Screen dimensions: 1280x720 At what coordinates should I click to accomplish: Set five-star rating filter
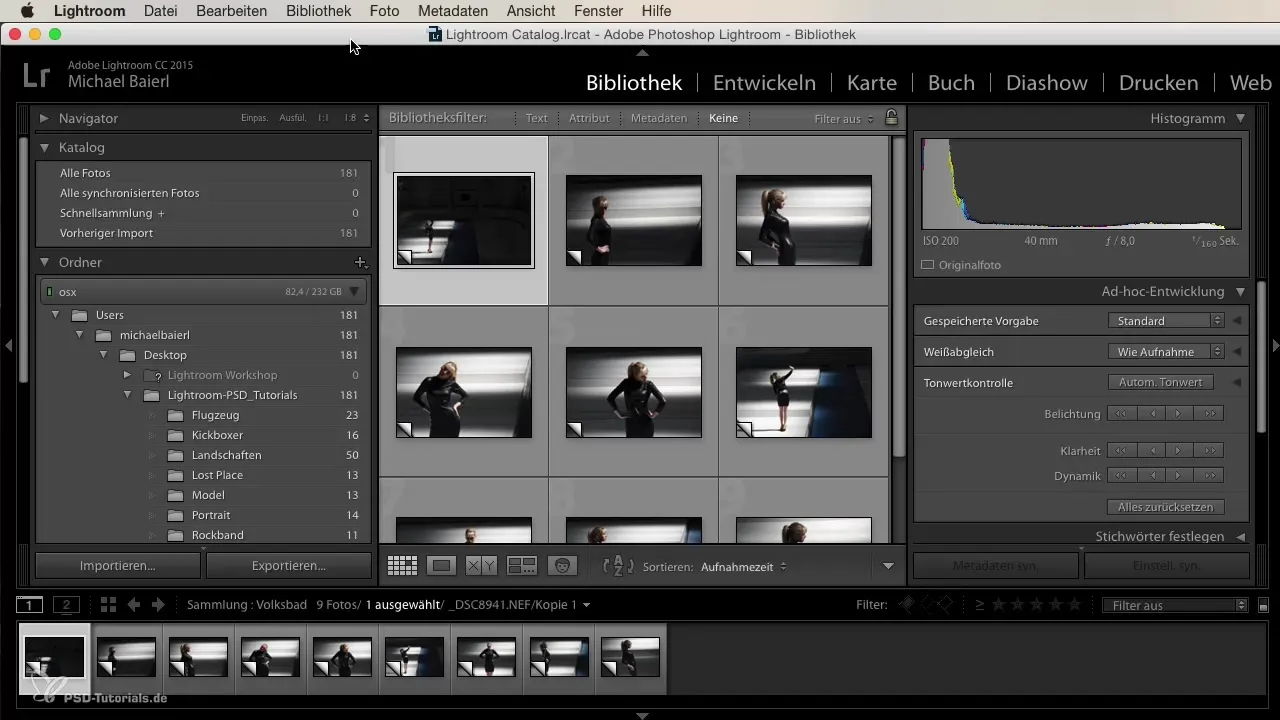1075,605
